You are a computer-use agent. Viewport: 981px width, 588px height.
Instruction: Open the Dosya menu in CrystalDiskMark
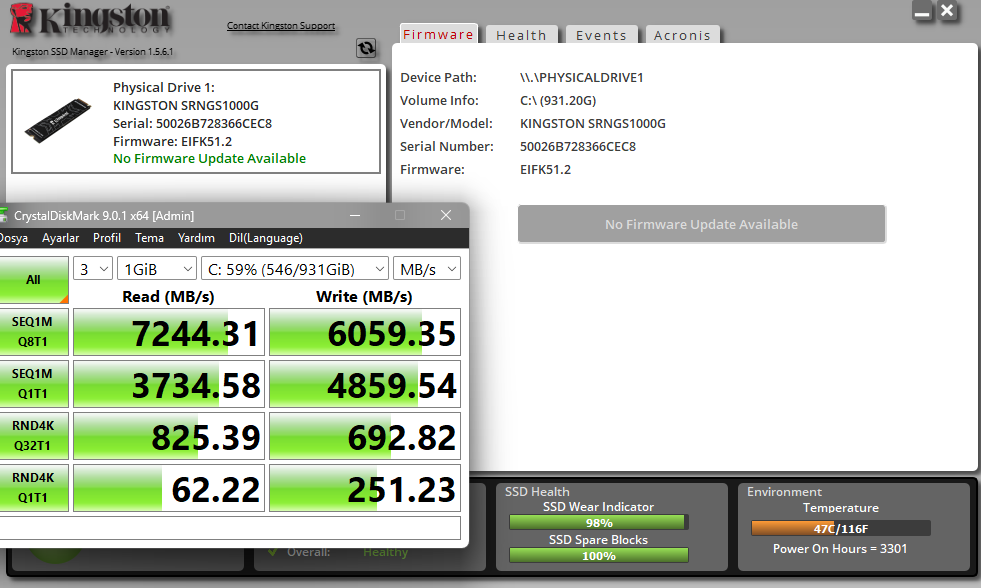[x=13, y=238]
